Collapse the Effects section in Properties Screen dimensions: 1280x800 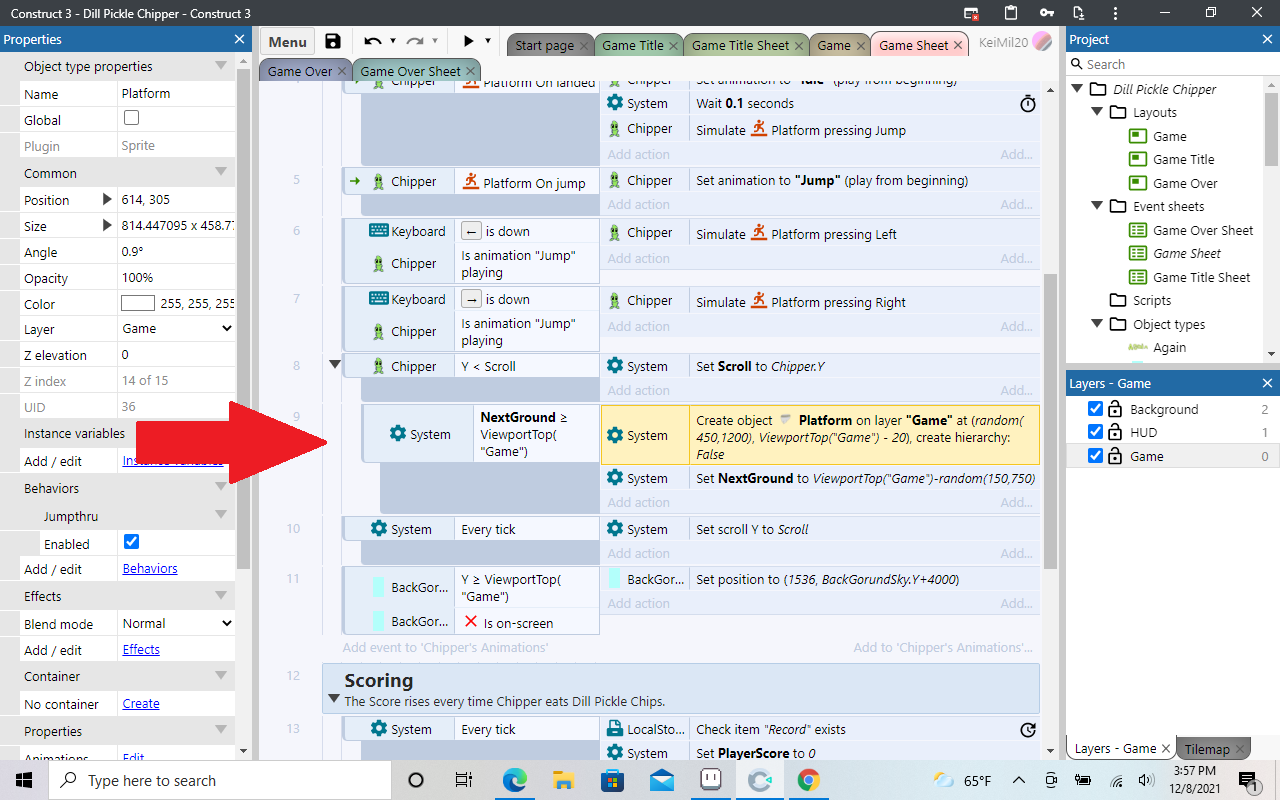221,596
